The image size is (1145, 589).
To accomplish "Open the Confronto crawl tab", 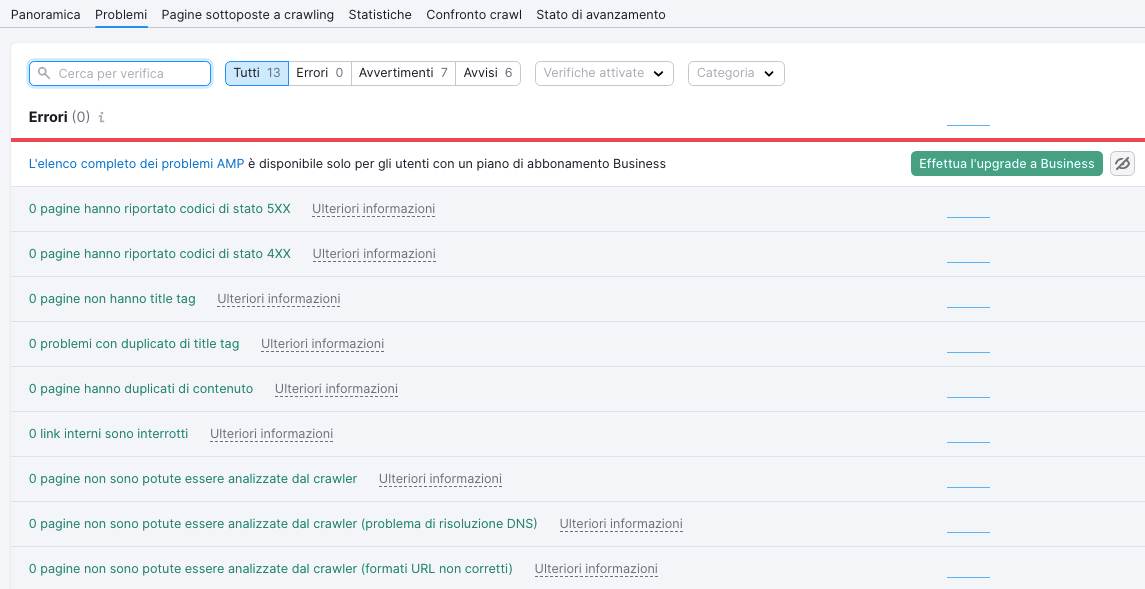I will point(474,15).
